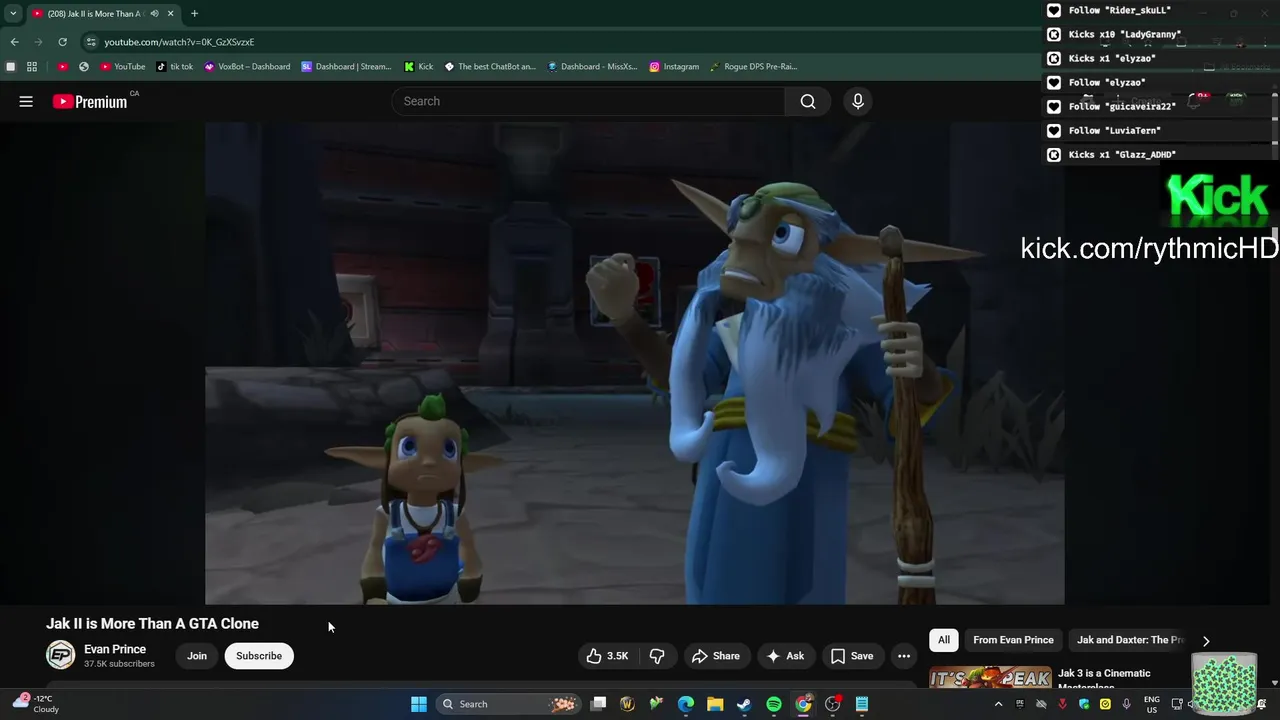Share the Jak II video

tap(716, 656)
